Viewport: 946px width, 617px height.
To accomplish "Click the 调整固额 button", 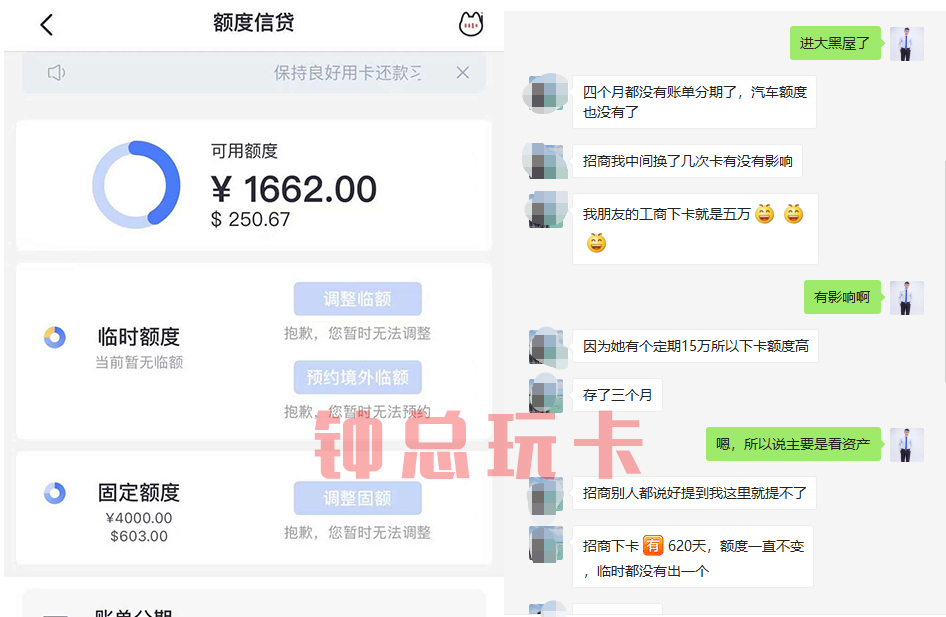I will pyautogui.click(x=358, y=498).
